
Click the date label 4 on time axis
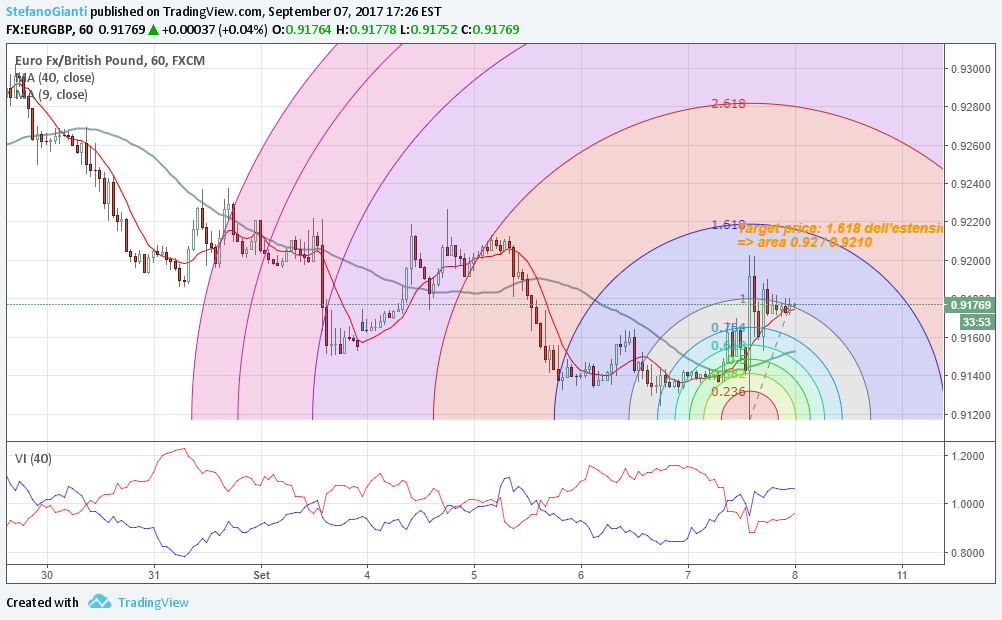(x=367, y=575)
